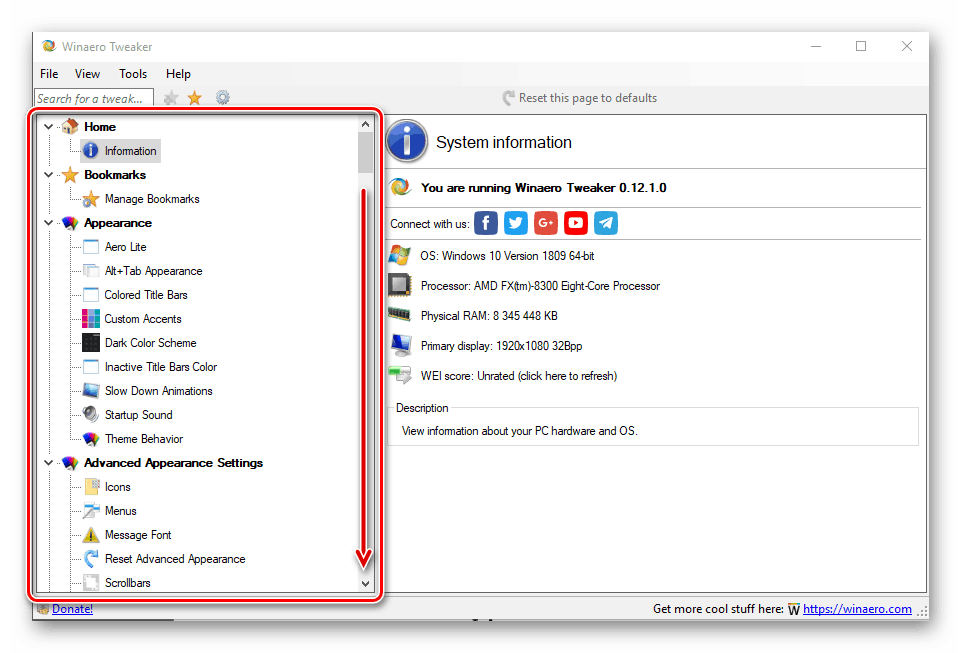
Task: Select Startup Sound tree item
Action: [139, 415]
